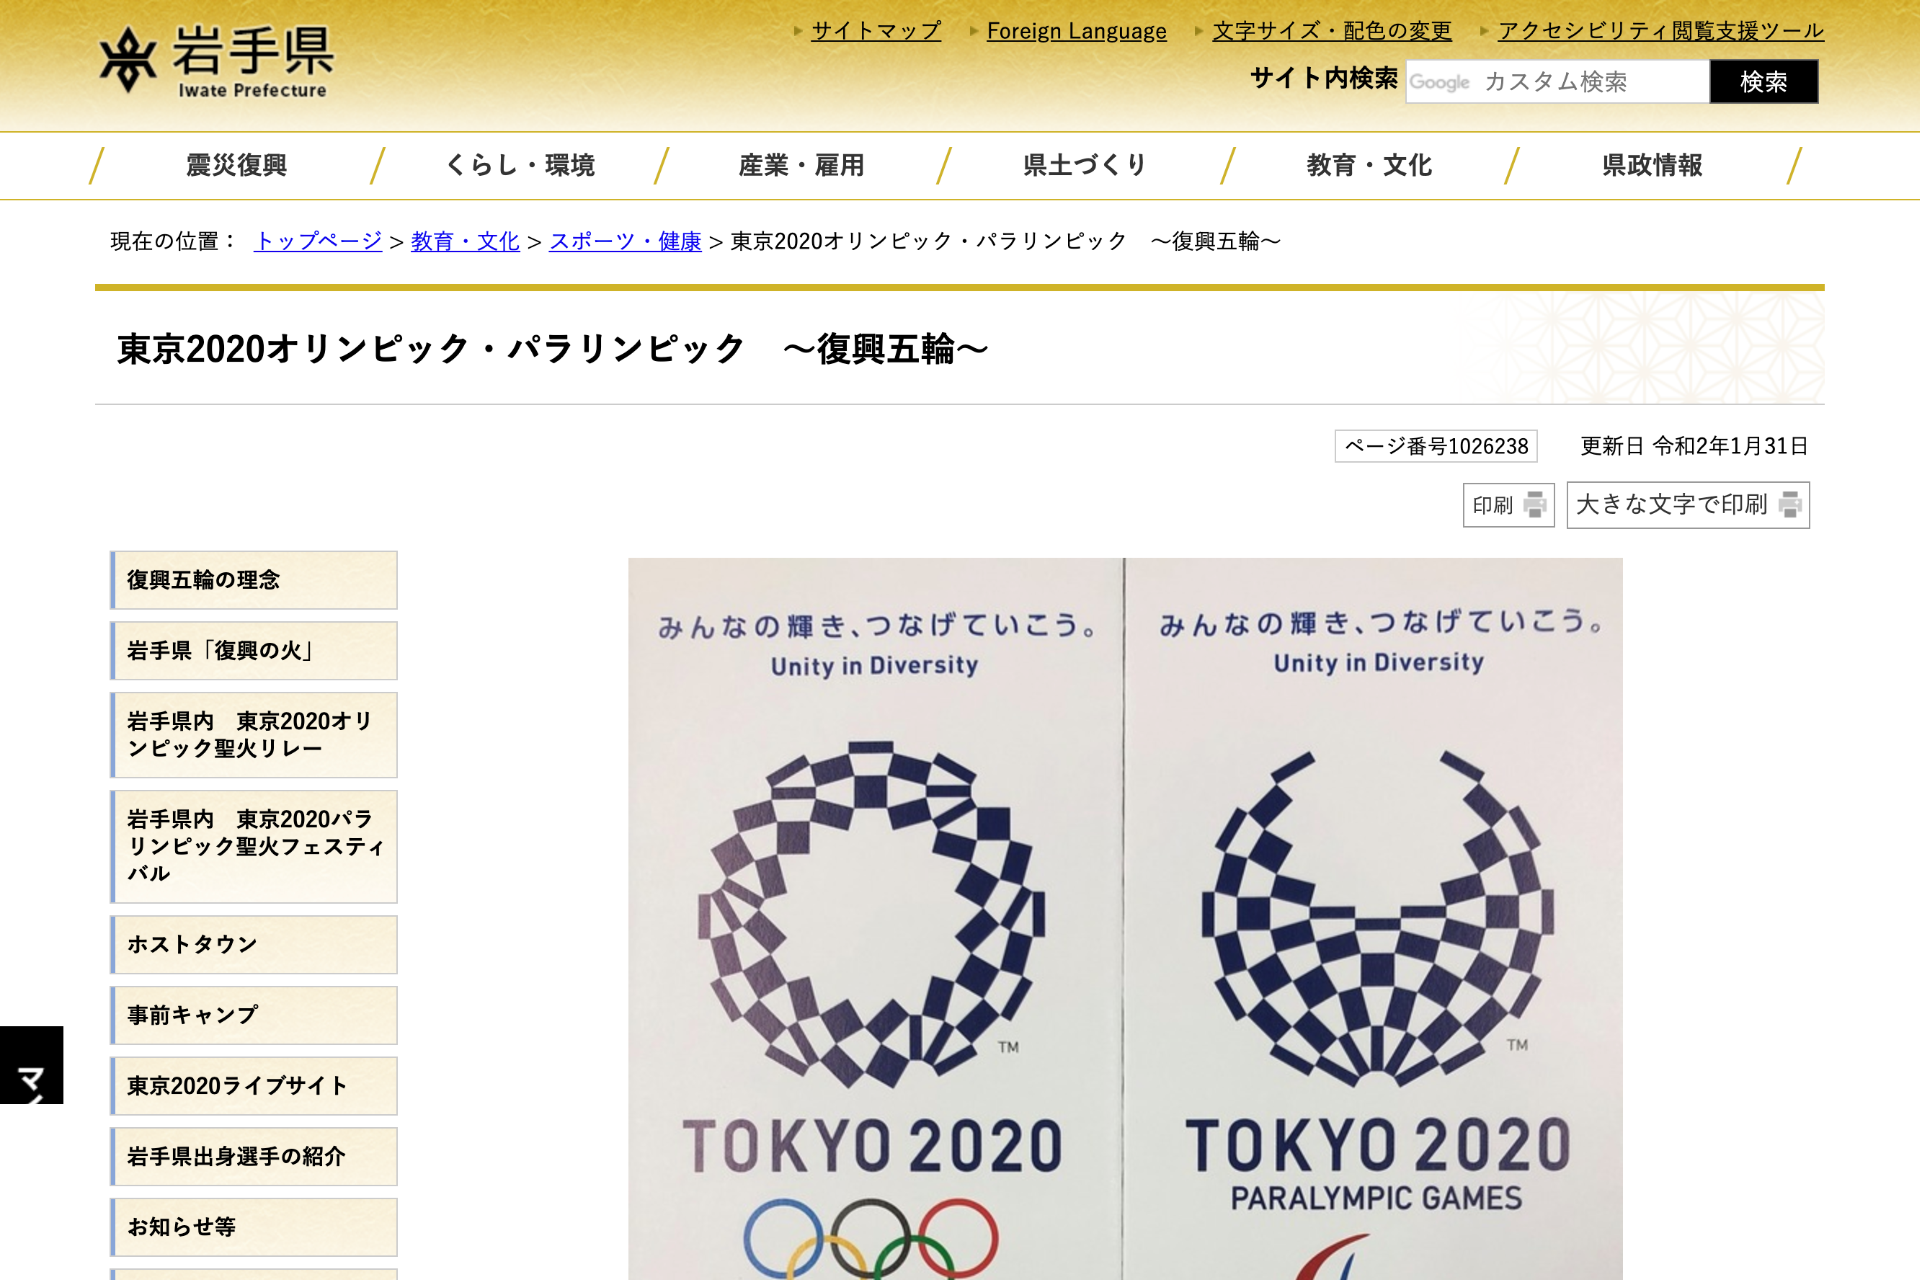Click the 印刷 print button
1920x1280 pixels.
coord(1508,505)
